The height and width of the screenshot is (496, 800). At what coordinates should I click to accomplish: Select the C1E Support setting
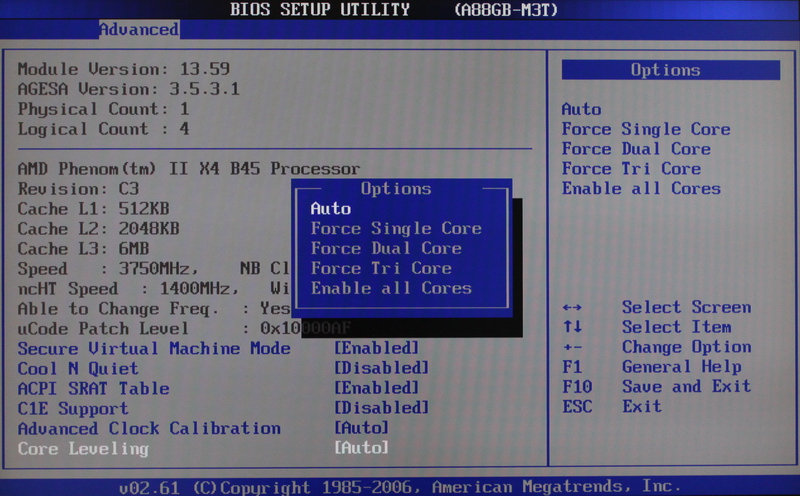[x=73, y=409]
